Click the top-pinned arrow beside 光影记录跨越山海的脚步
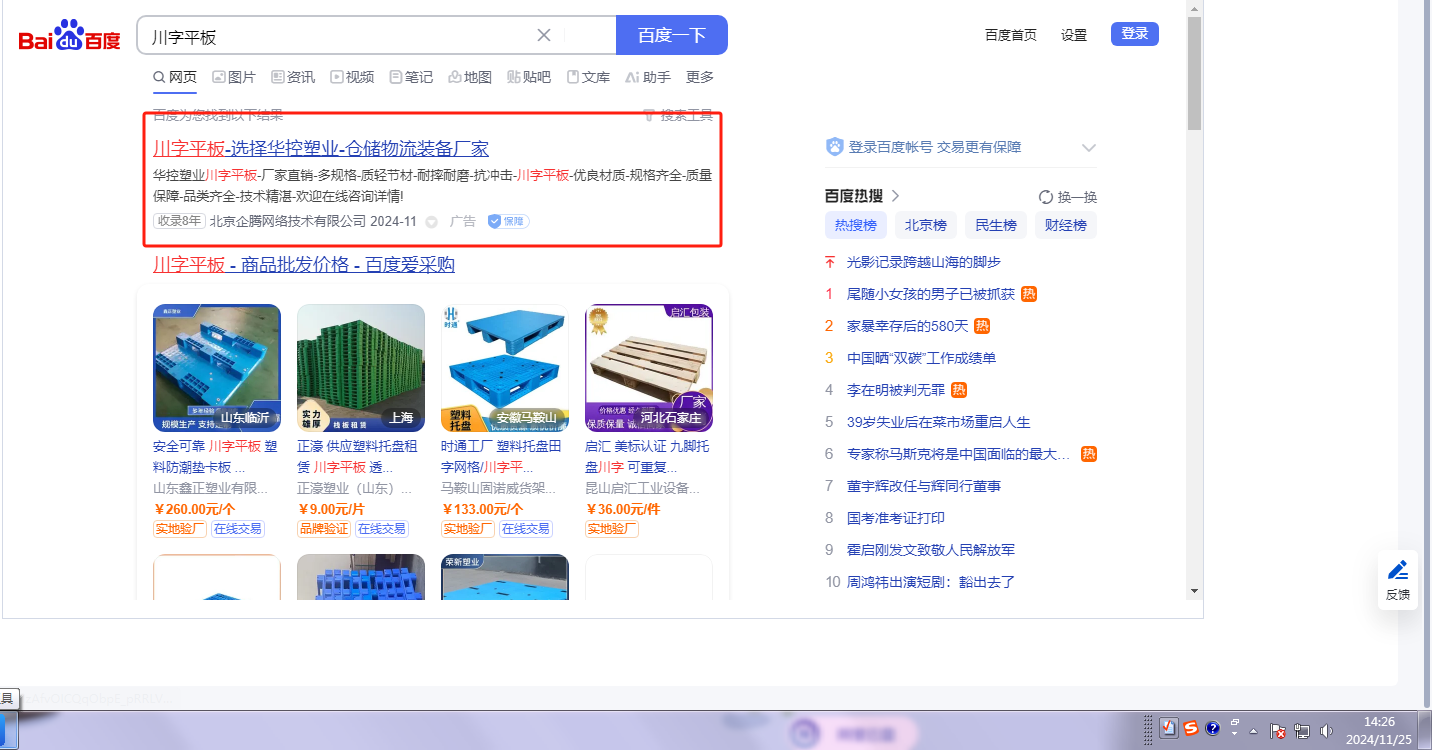 tap(829, 262)
